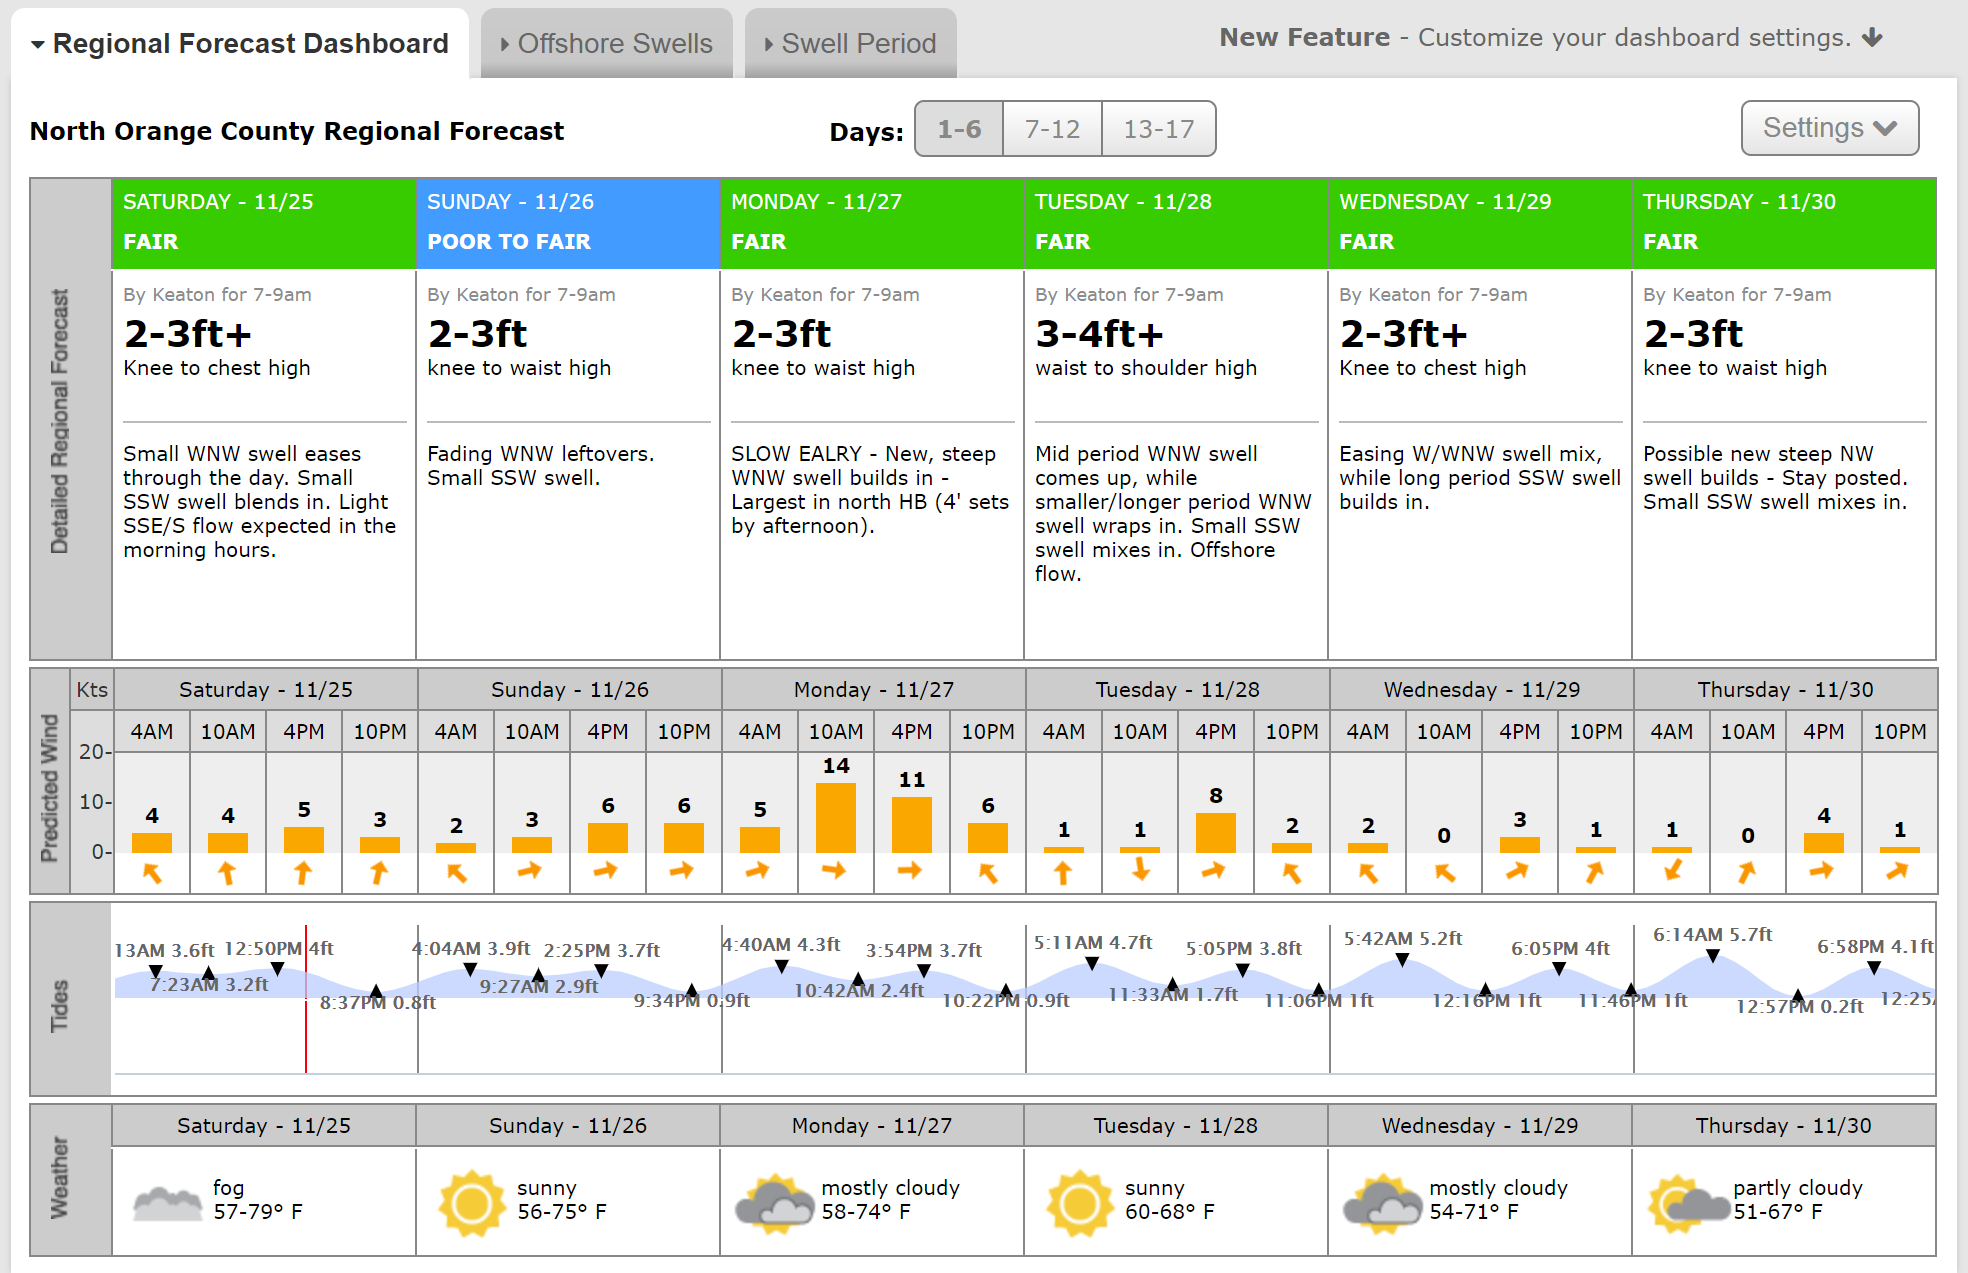
Task: Click Monday mostly cloudy weather icon
Action: (775, 1203)
